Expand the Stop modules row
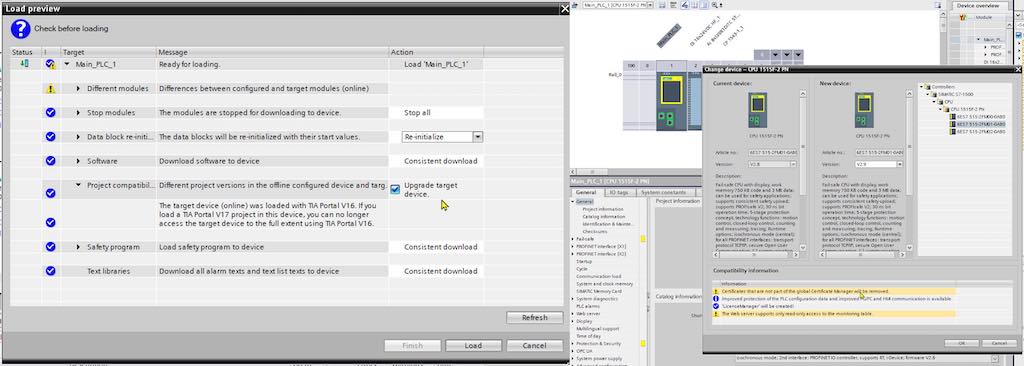The image size is (1024, 366). point(78,112)
